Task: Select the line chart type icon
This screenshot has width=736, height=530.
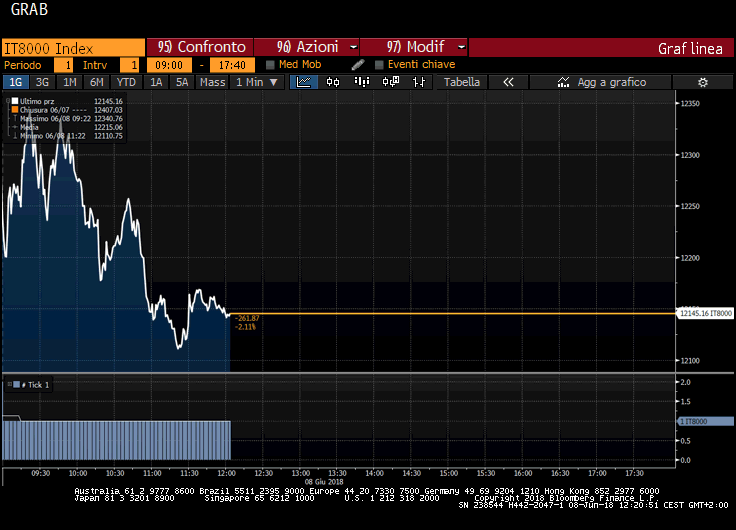Action: [304, 82]
